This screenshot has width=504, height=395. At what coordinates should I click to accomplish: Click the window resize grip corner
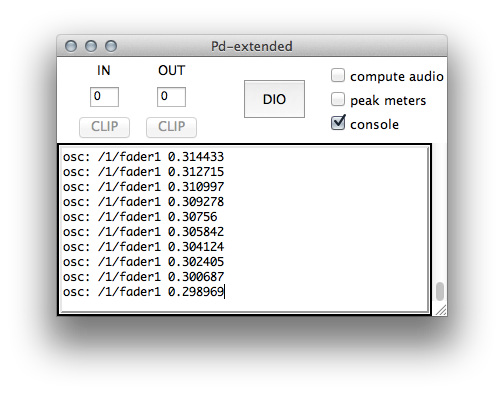point(441,310)
